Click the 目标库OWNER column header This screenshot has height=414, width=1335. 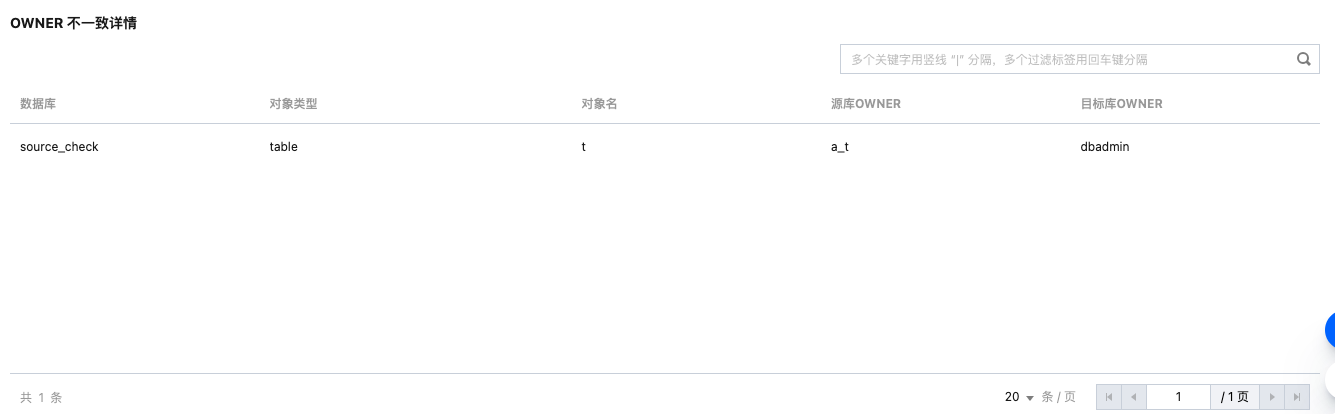point(1122,104)
